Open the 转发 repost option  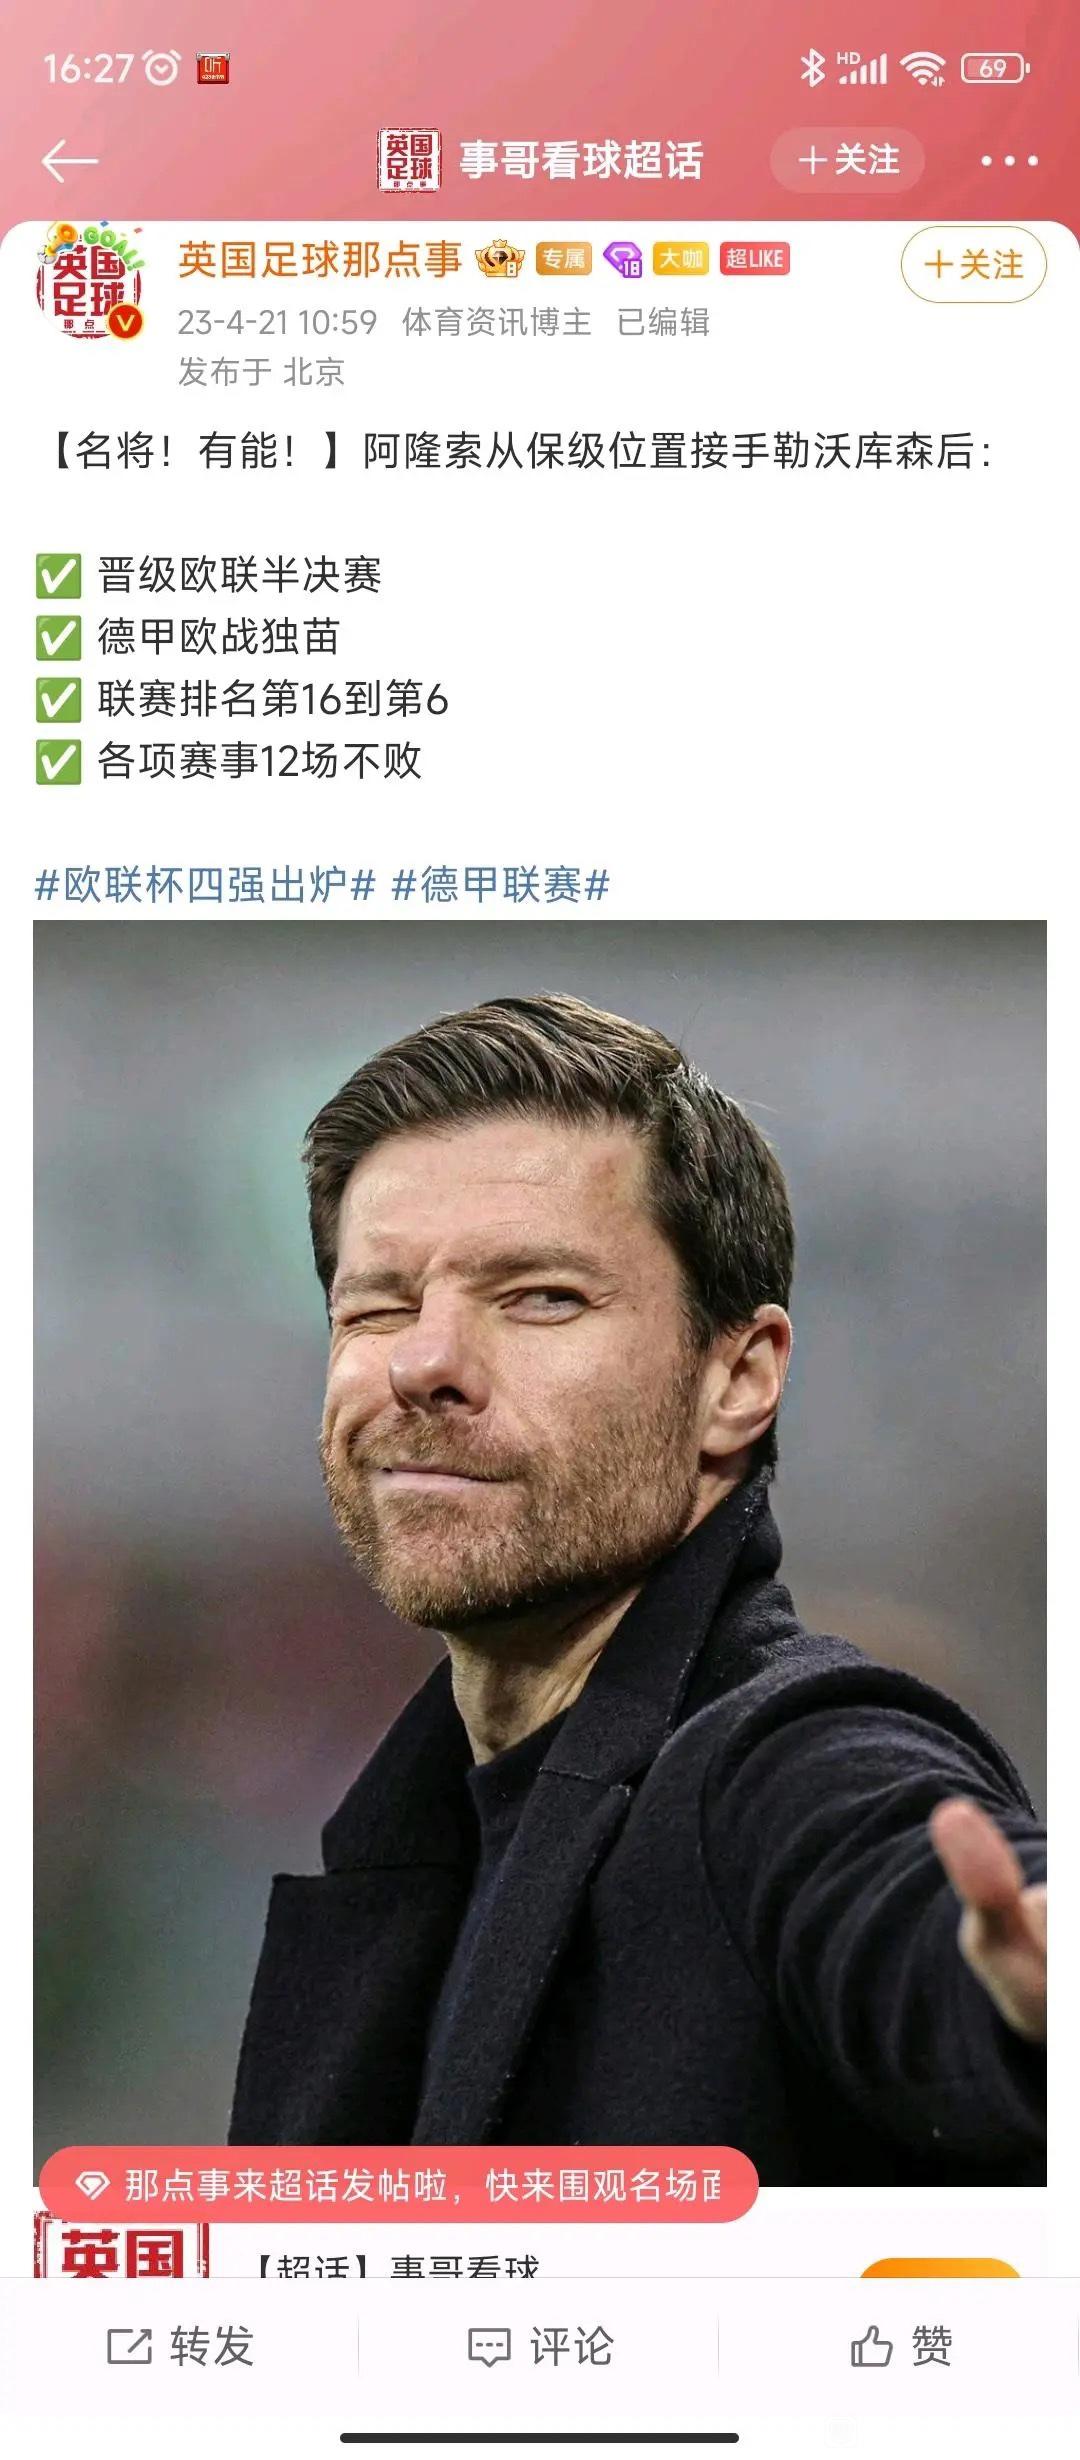[180, 2346]
